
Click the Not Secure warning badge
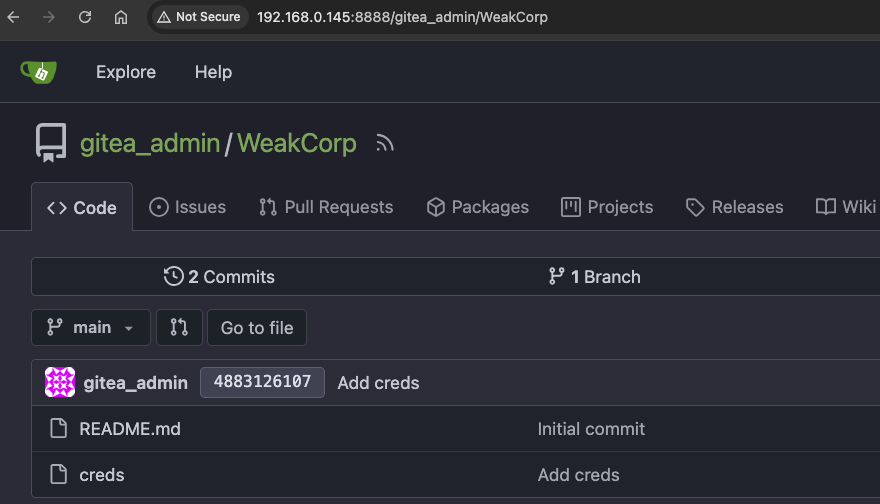point(198,17)
